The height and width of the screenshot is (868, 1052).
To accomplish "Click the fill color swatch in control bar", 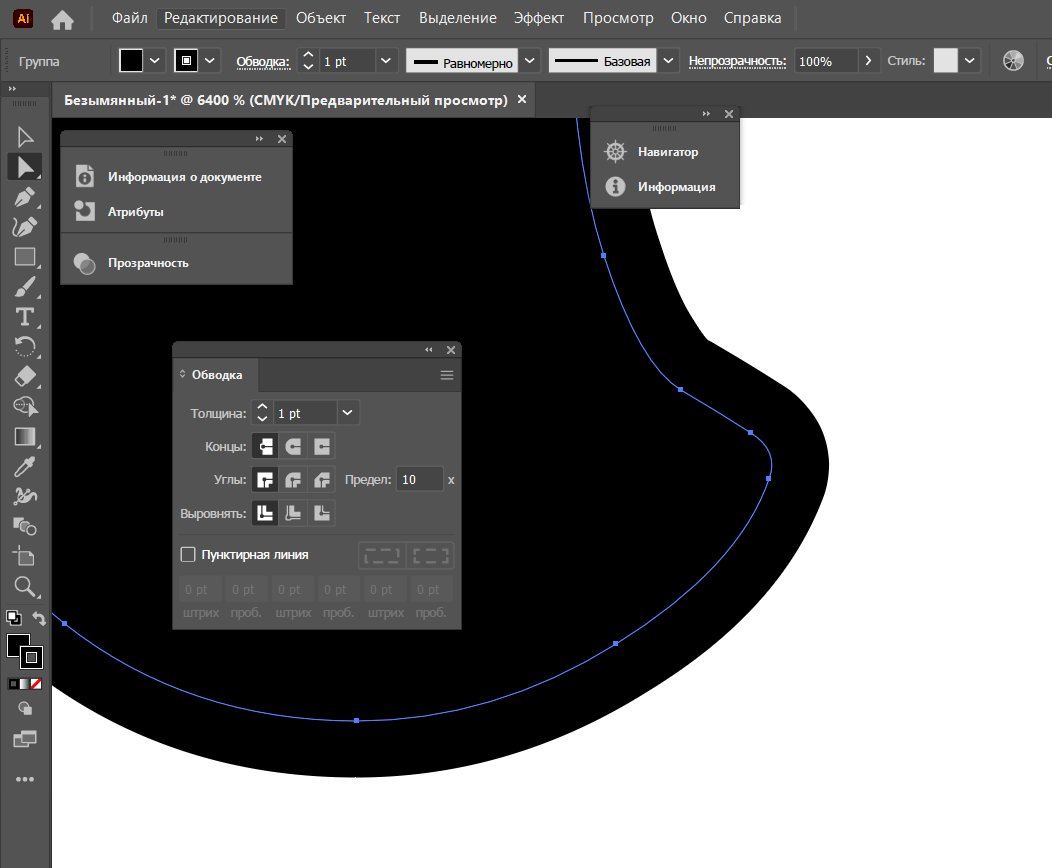I will (x=132, y=61).
